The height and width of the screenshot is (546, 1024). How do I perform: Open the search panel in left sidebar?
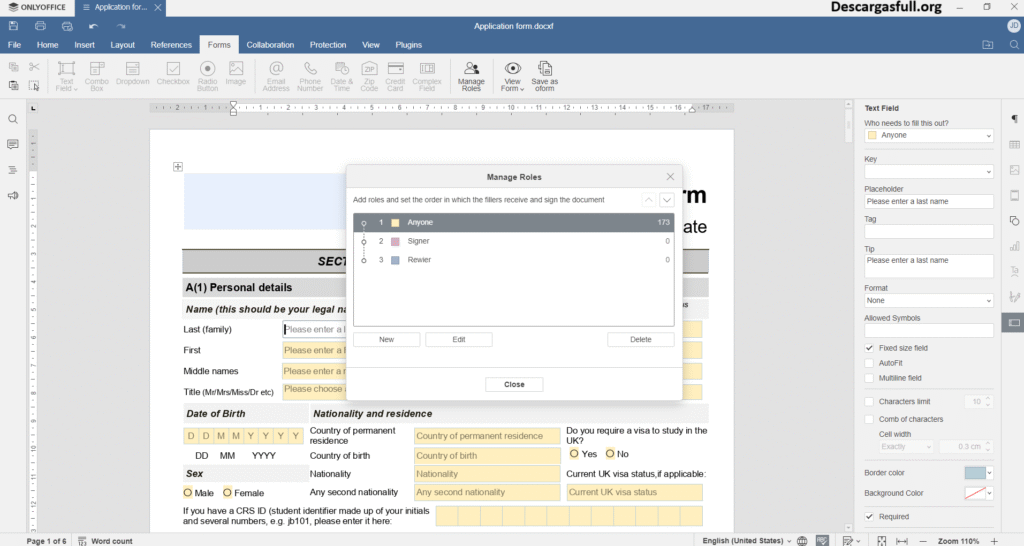pyautogui.click(x=13, y=119)
